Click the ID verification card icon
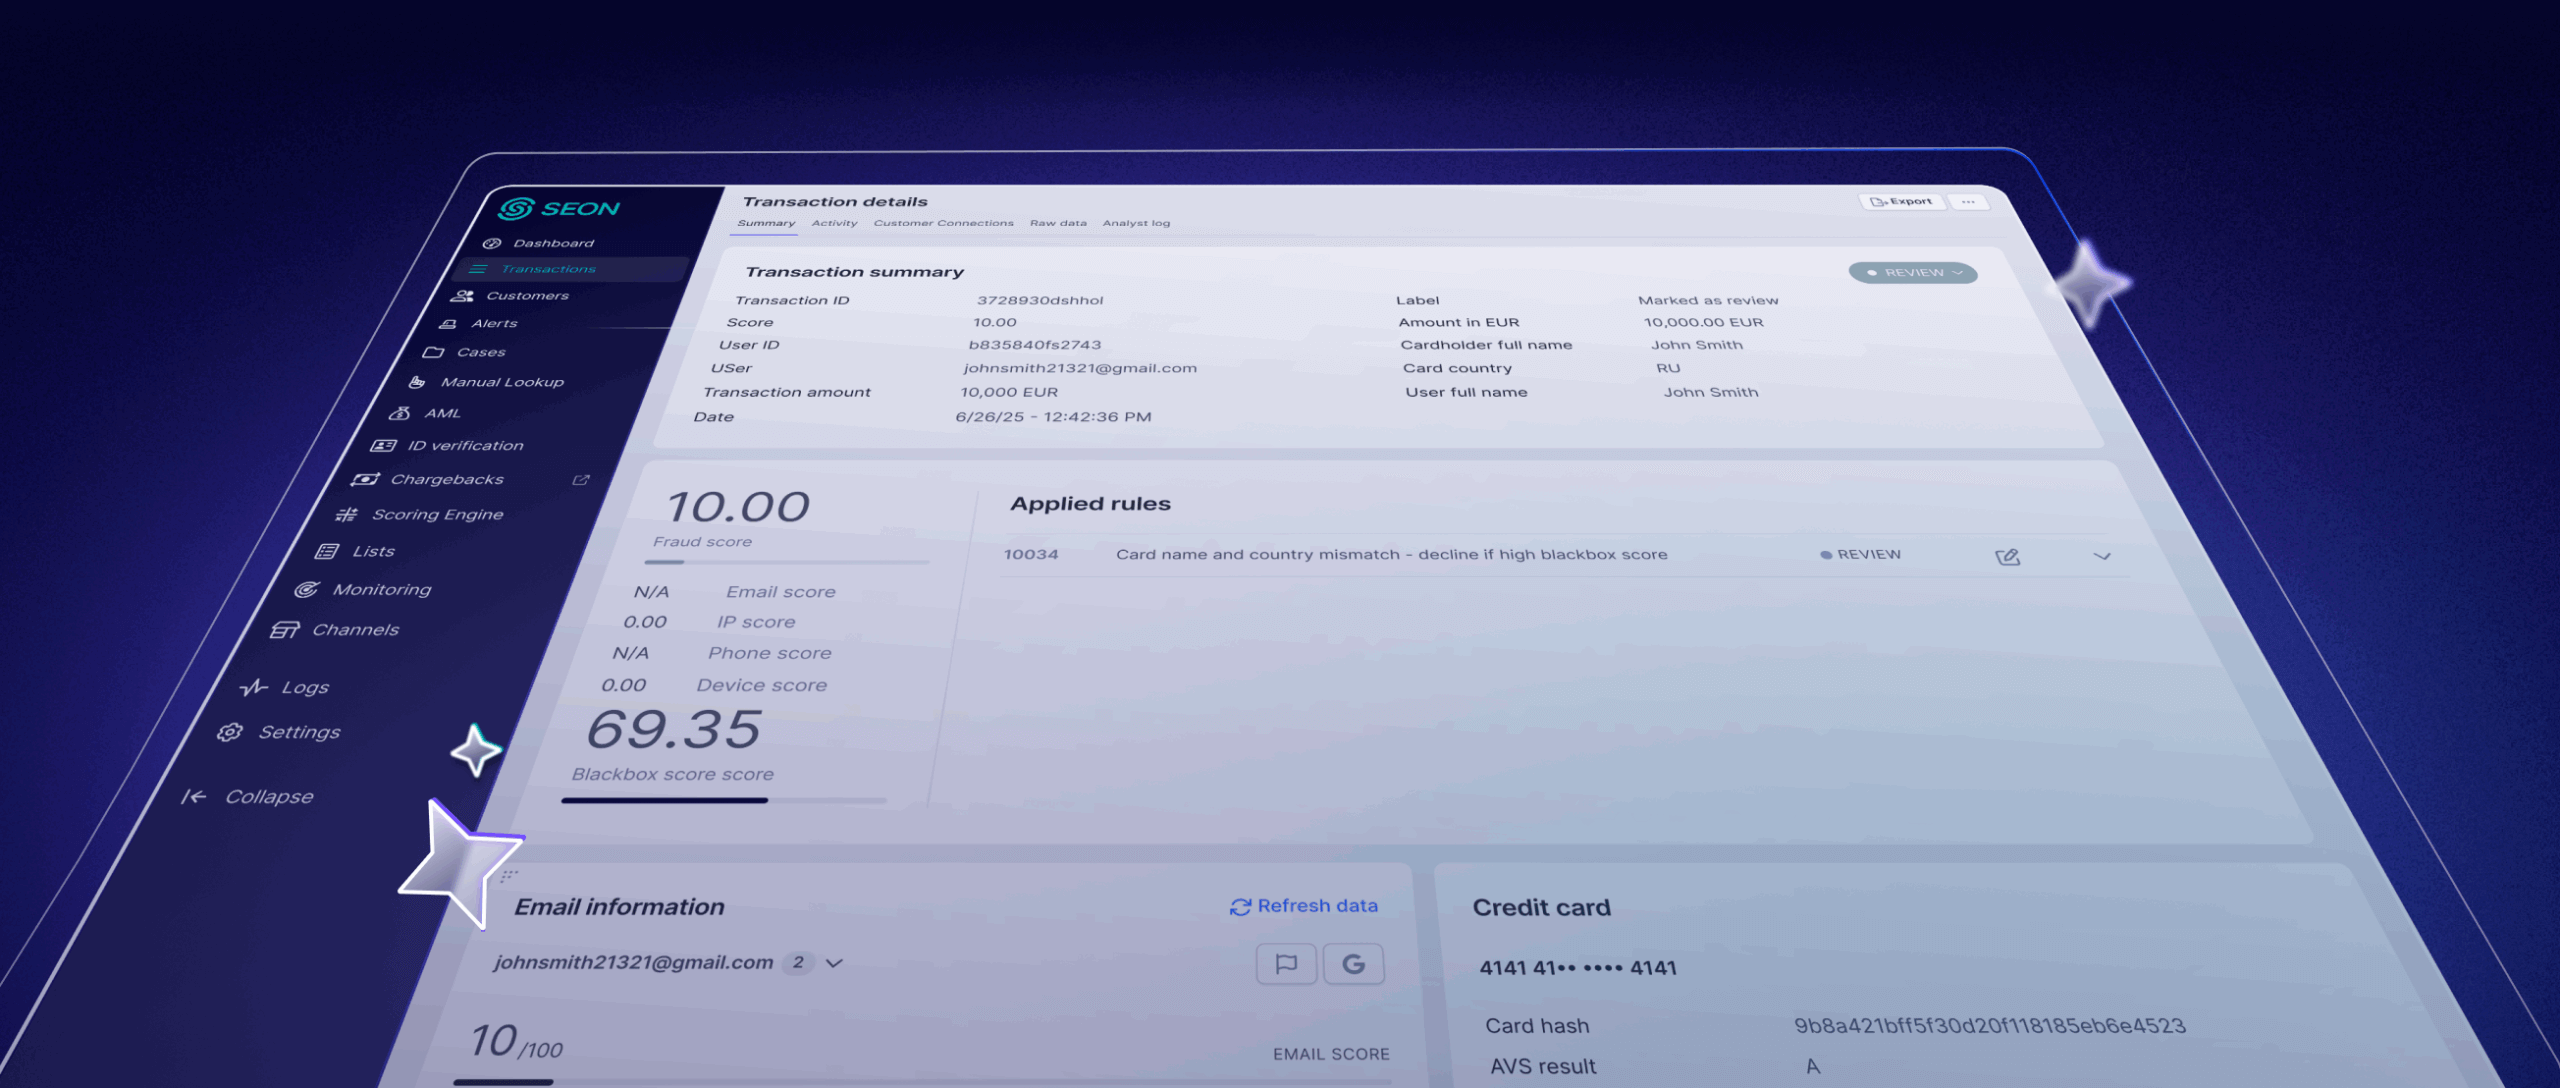The height and width of the screenshot is (1088, 2560). [x=383, y=446]
